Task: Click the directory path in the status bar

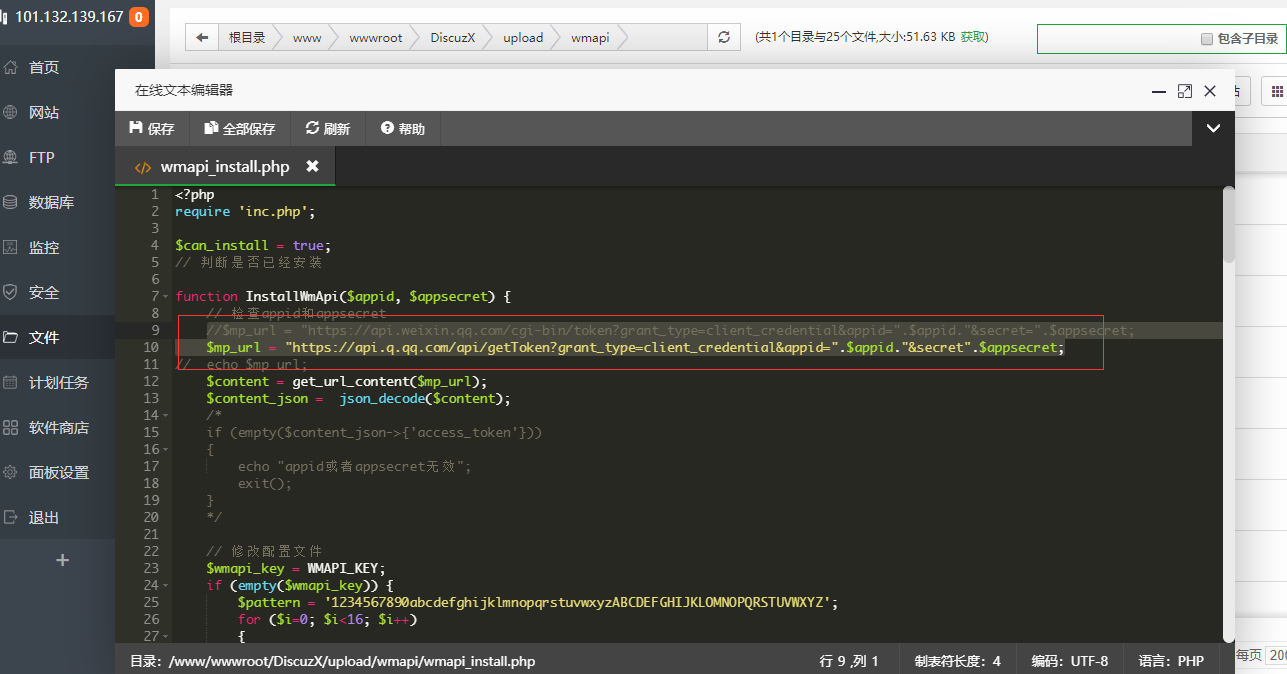Action: [332, 661]
